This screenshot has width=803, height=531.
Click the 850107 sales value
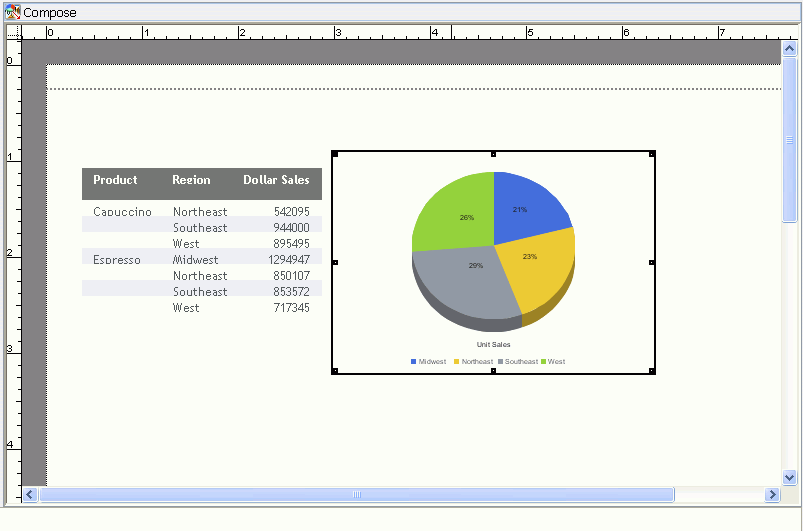click(291, 275)
